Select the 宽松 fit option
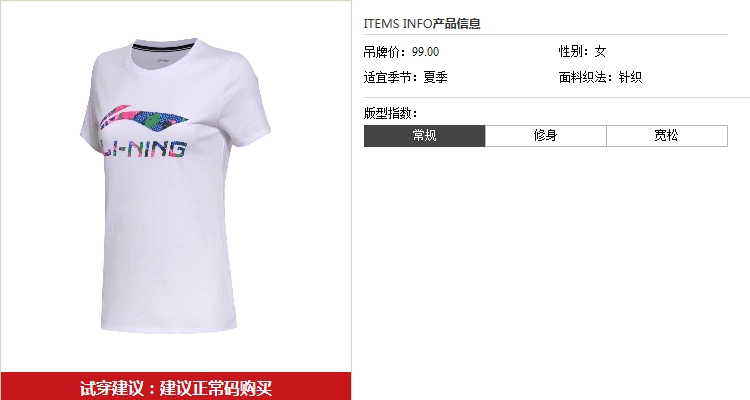 point(667,136)
